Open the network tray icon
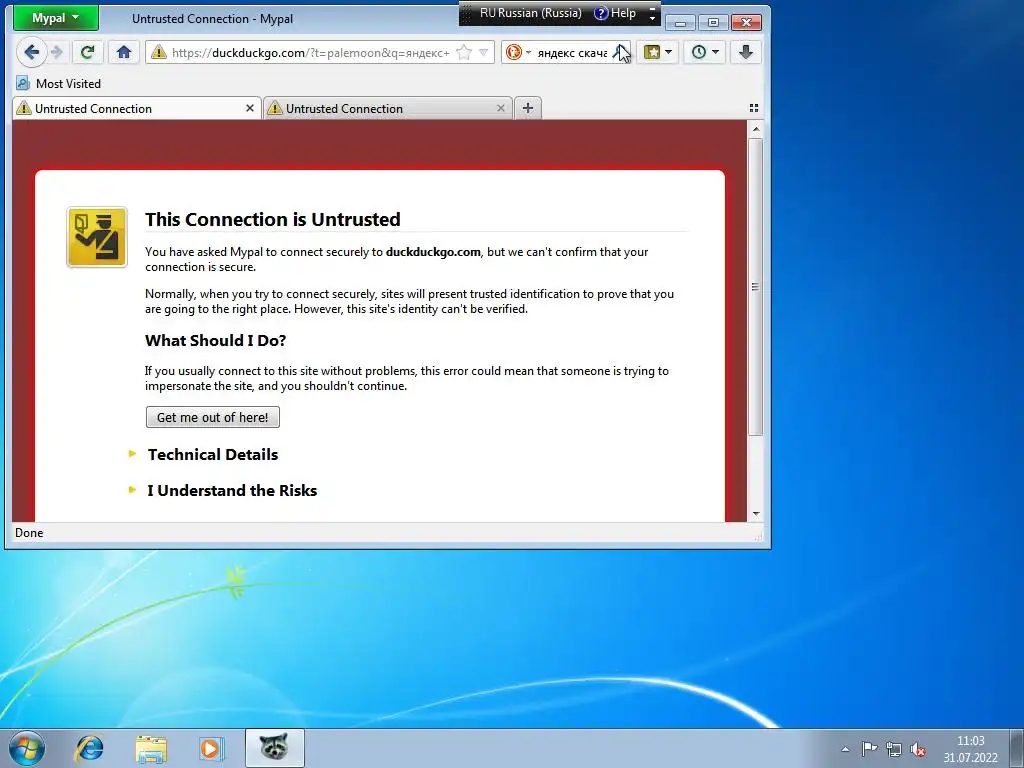The image size is (1024, 768). coord(893,749)
